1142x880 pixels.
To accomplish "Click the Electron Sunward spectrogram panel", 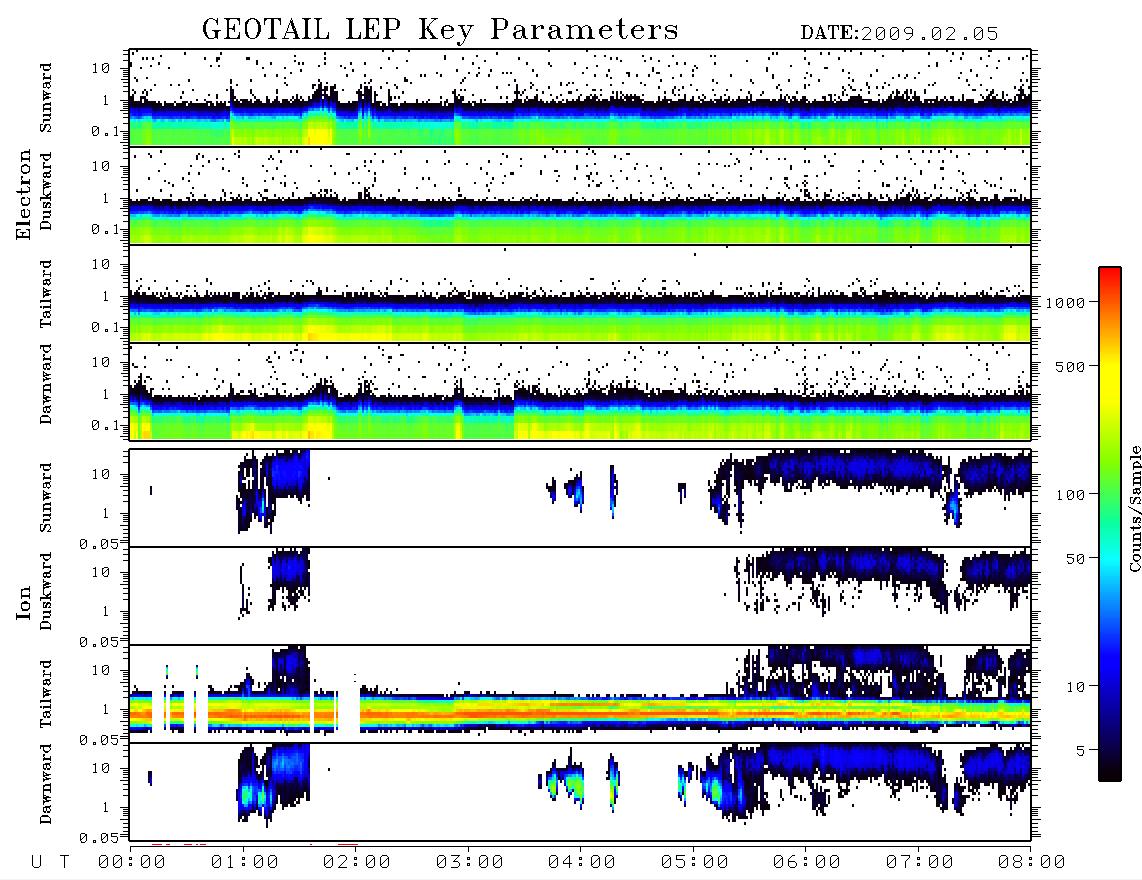I will [x=580, y=98].
